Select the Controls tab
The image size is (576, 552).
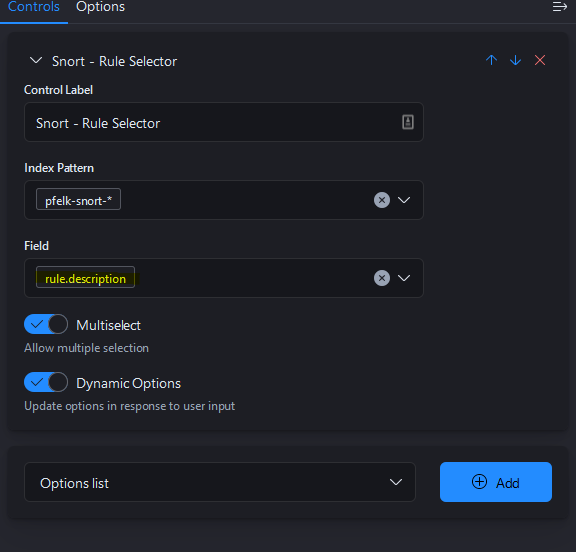pyautogui.click(x=34, y=7)
